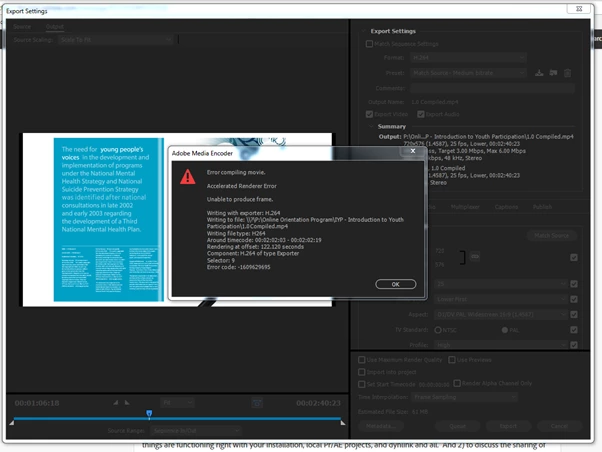Click the Export button
602x452 pixels.
(x=508, y=426)
